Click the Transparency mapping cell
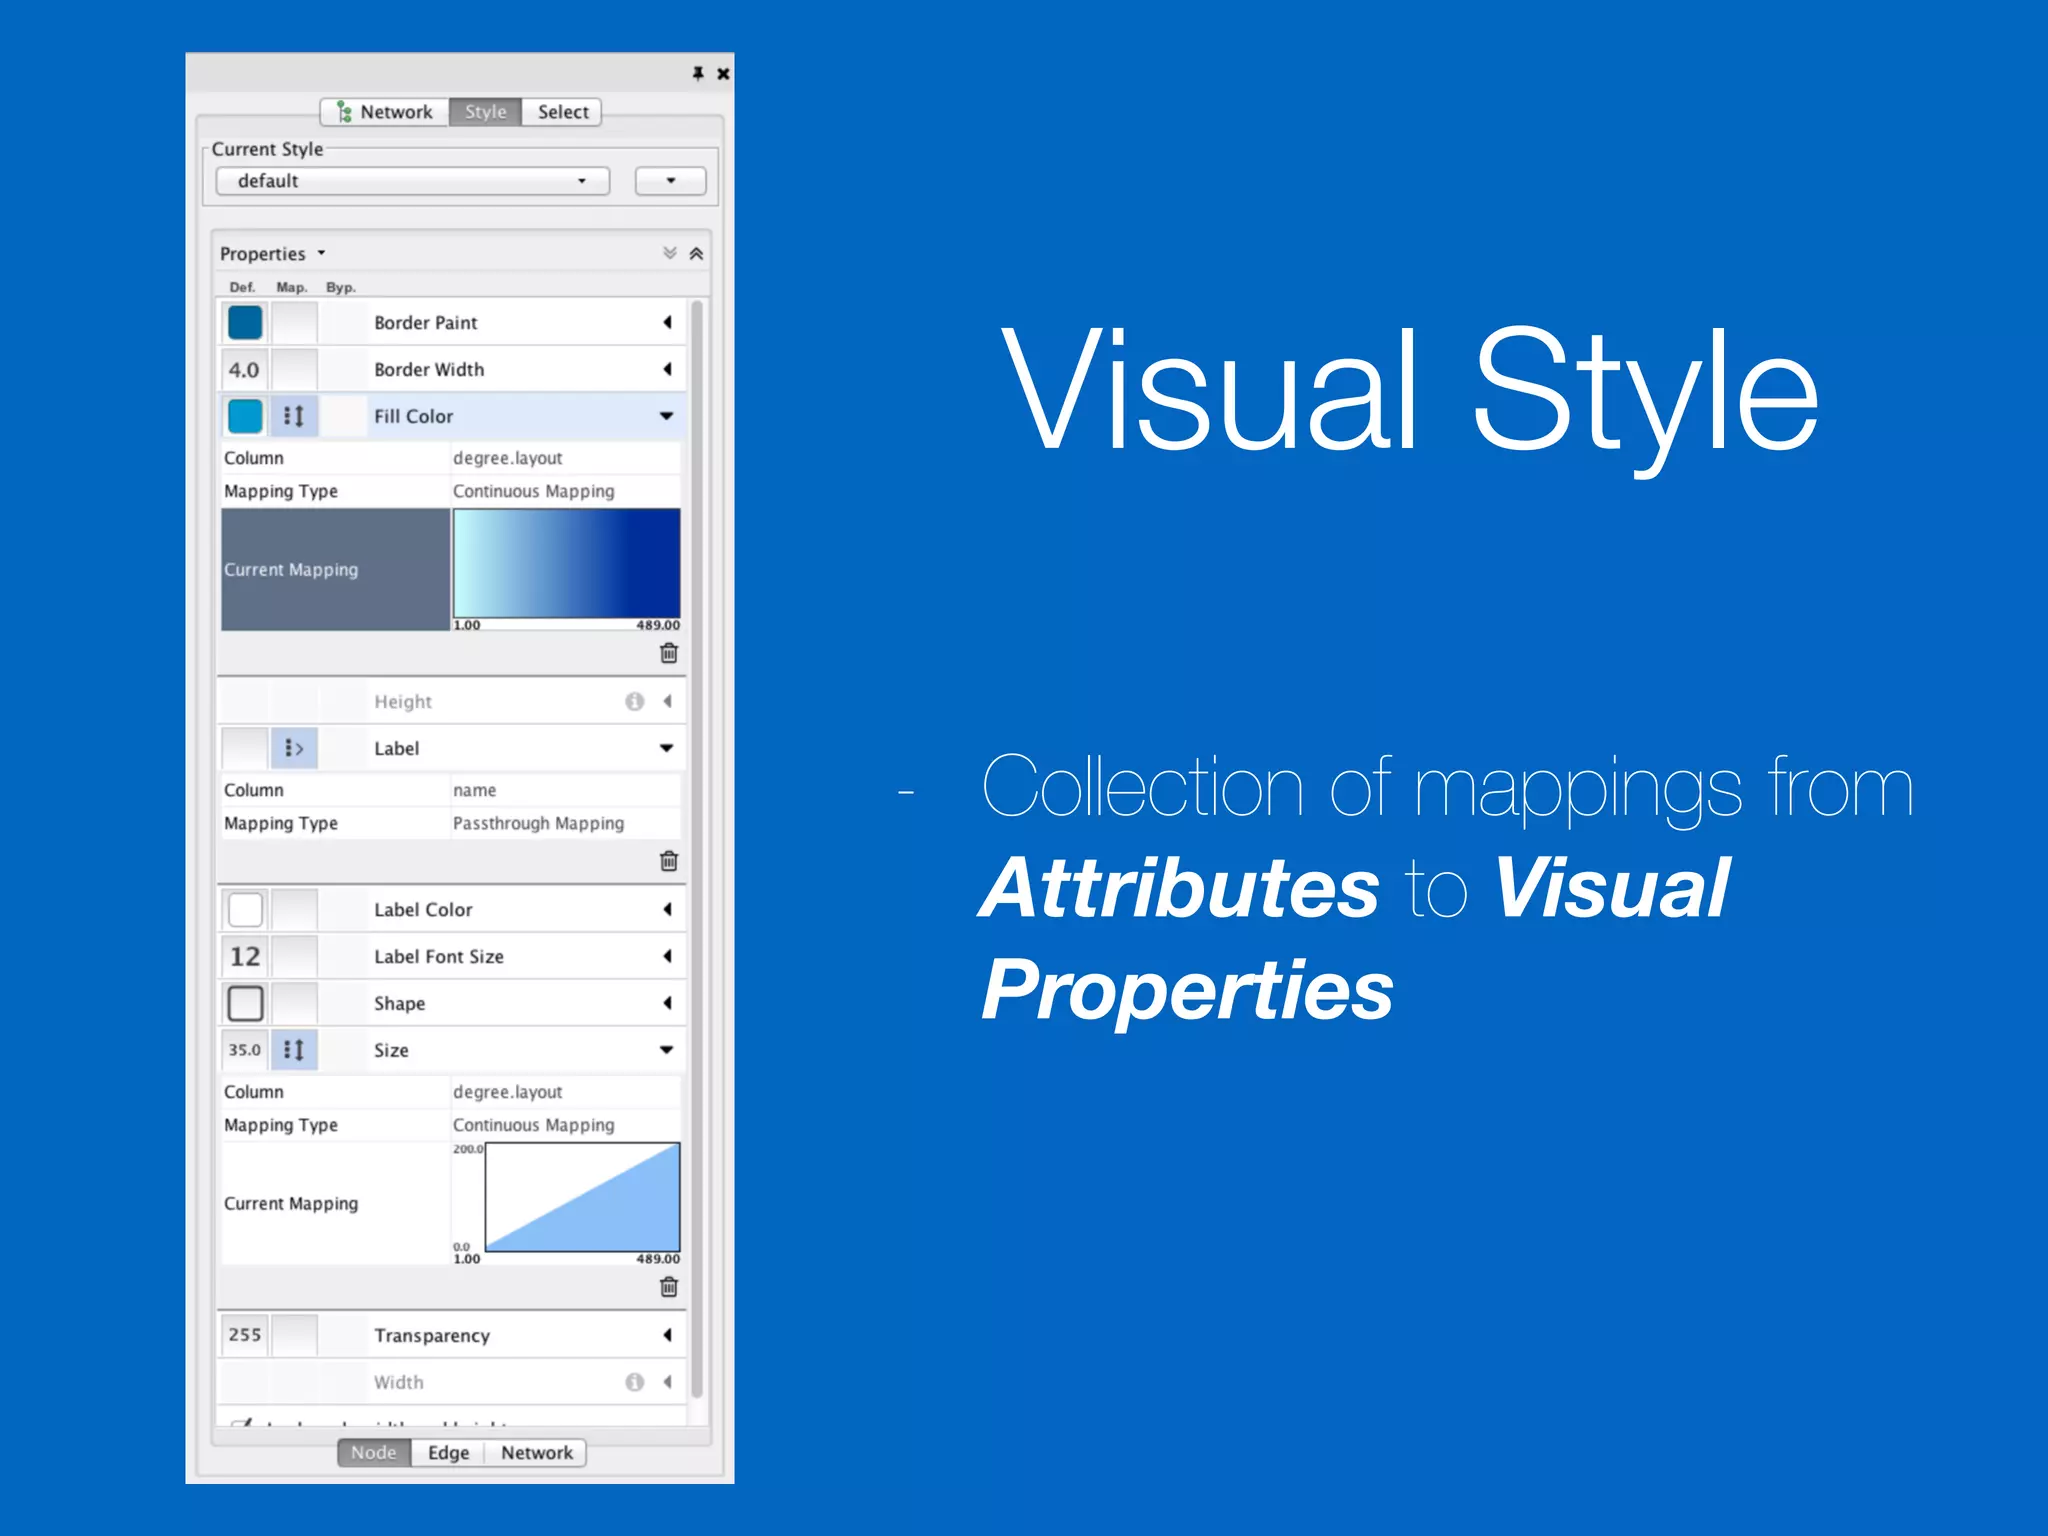This screenshot has height=1536, width=2048. (x=295, y=1335)
